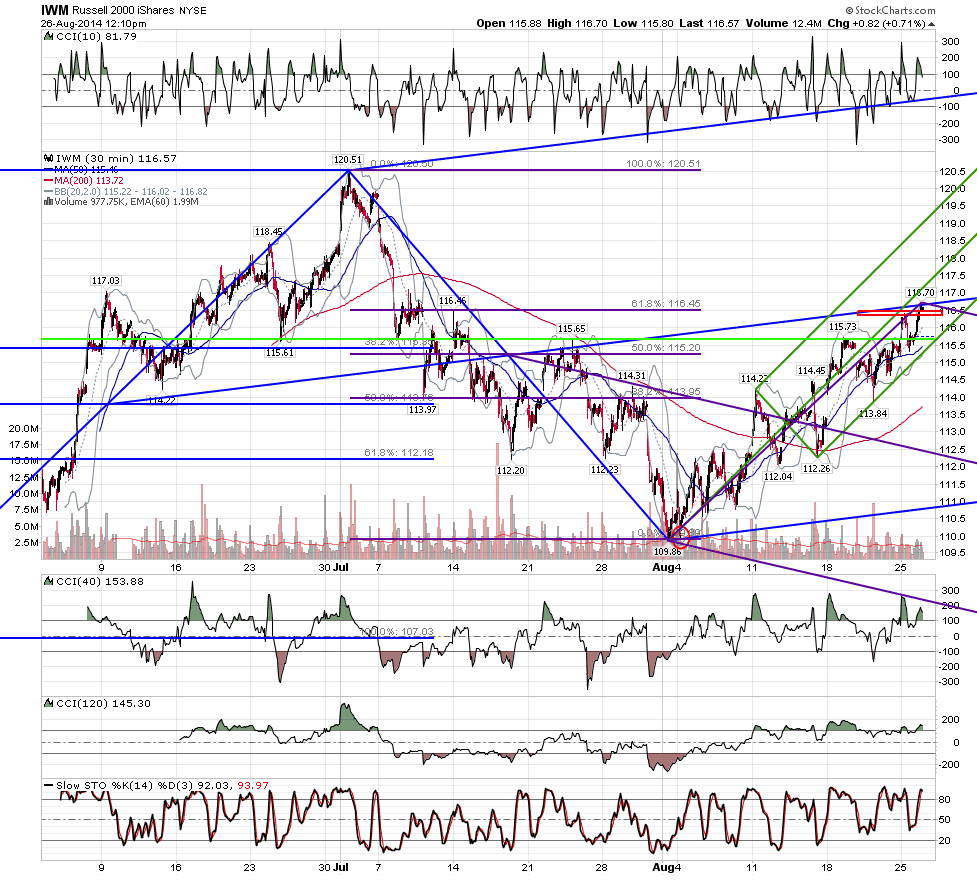Click the CCI(120) 145.30 label
This screenshot has width=977, height=881.
pos(103,703)
